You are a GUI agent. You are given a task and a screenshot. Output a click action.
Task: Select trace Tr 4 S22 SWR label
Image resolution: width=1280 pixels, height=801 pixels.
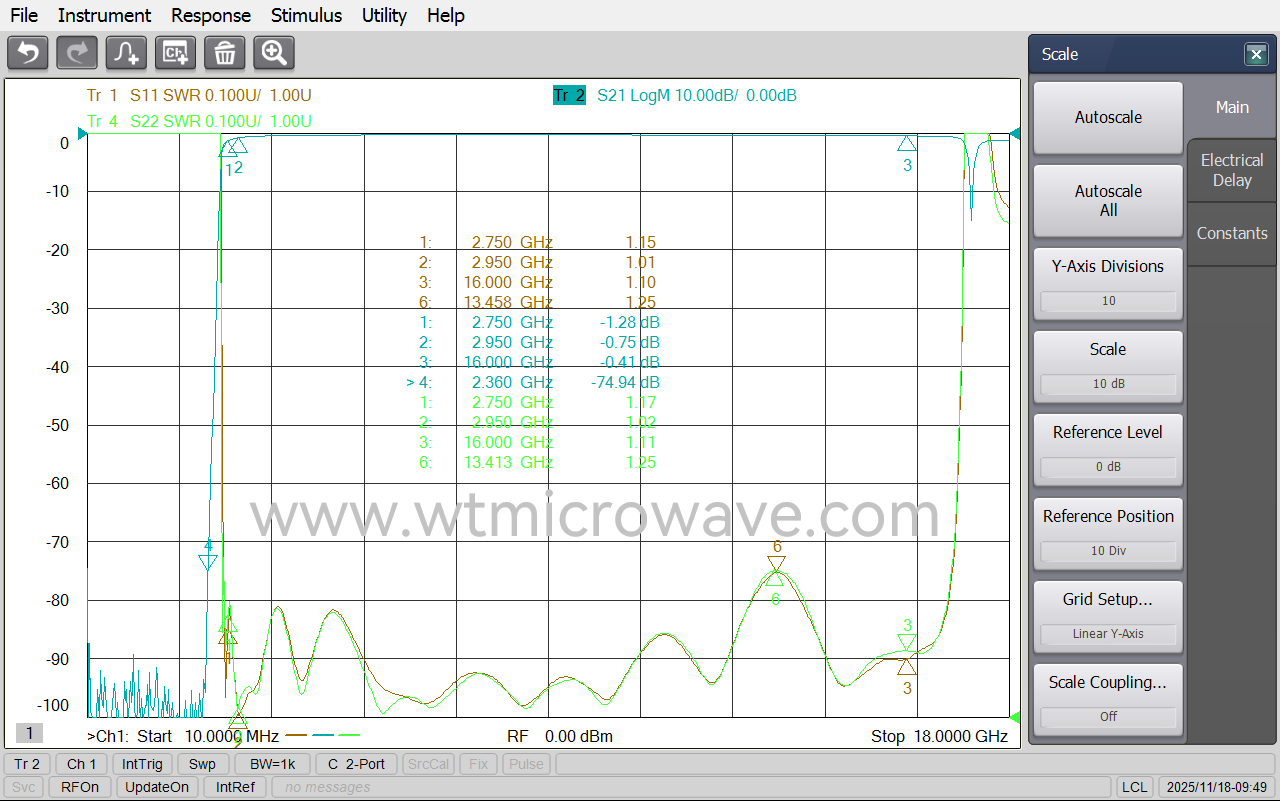point(199,121)
